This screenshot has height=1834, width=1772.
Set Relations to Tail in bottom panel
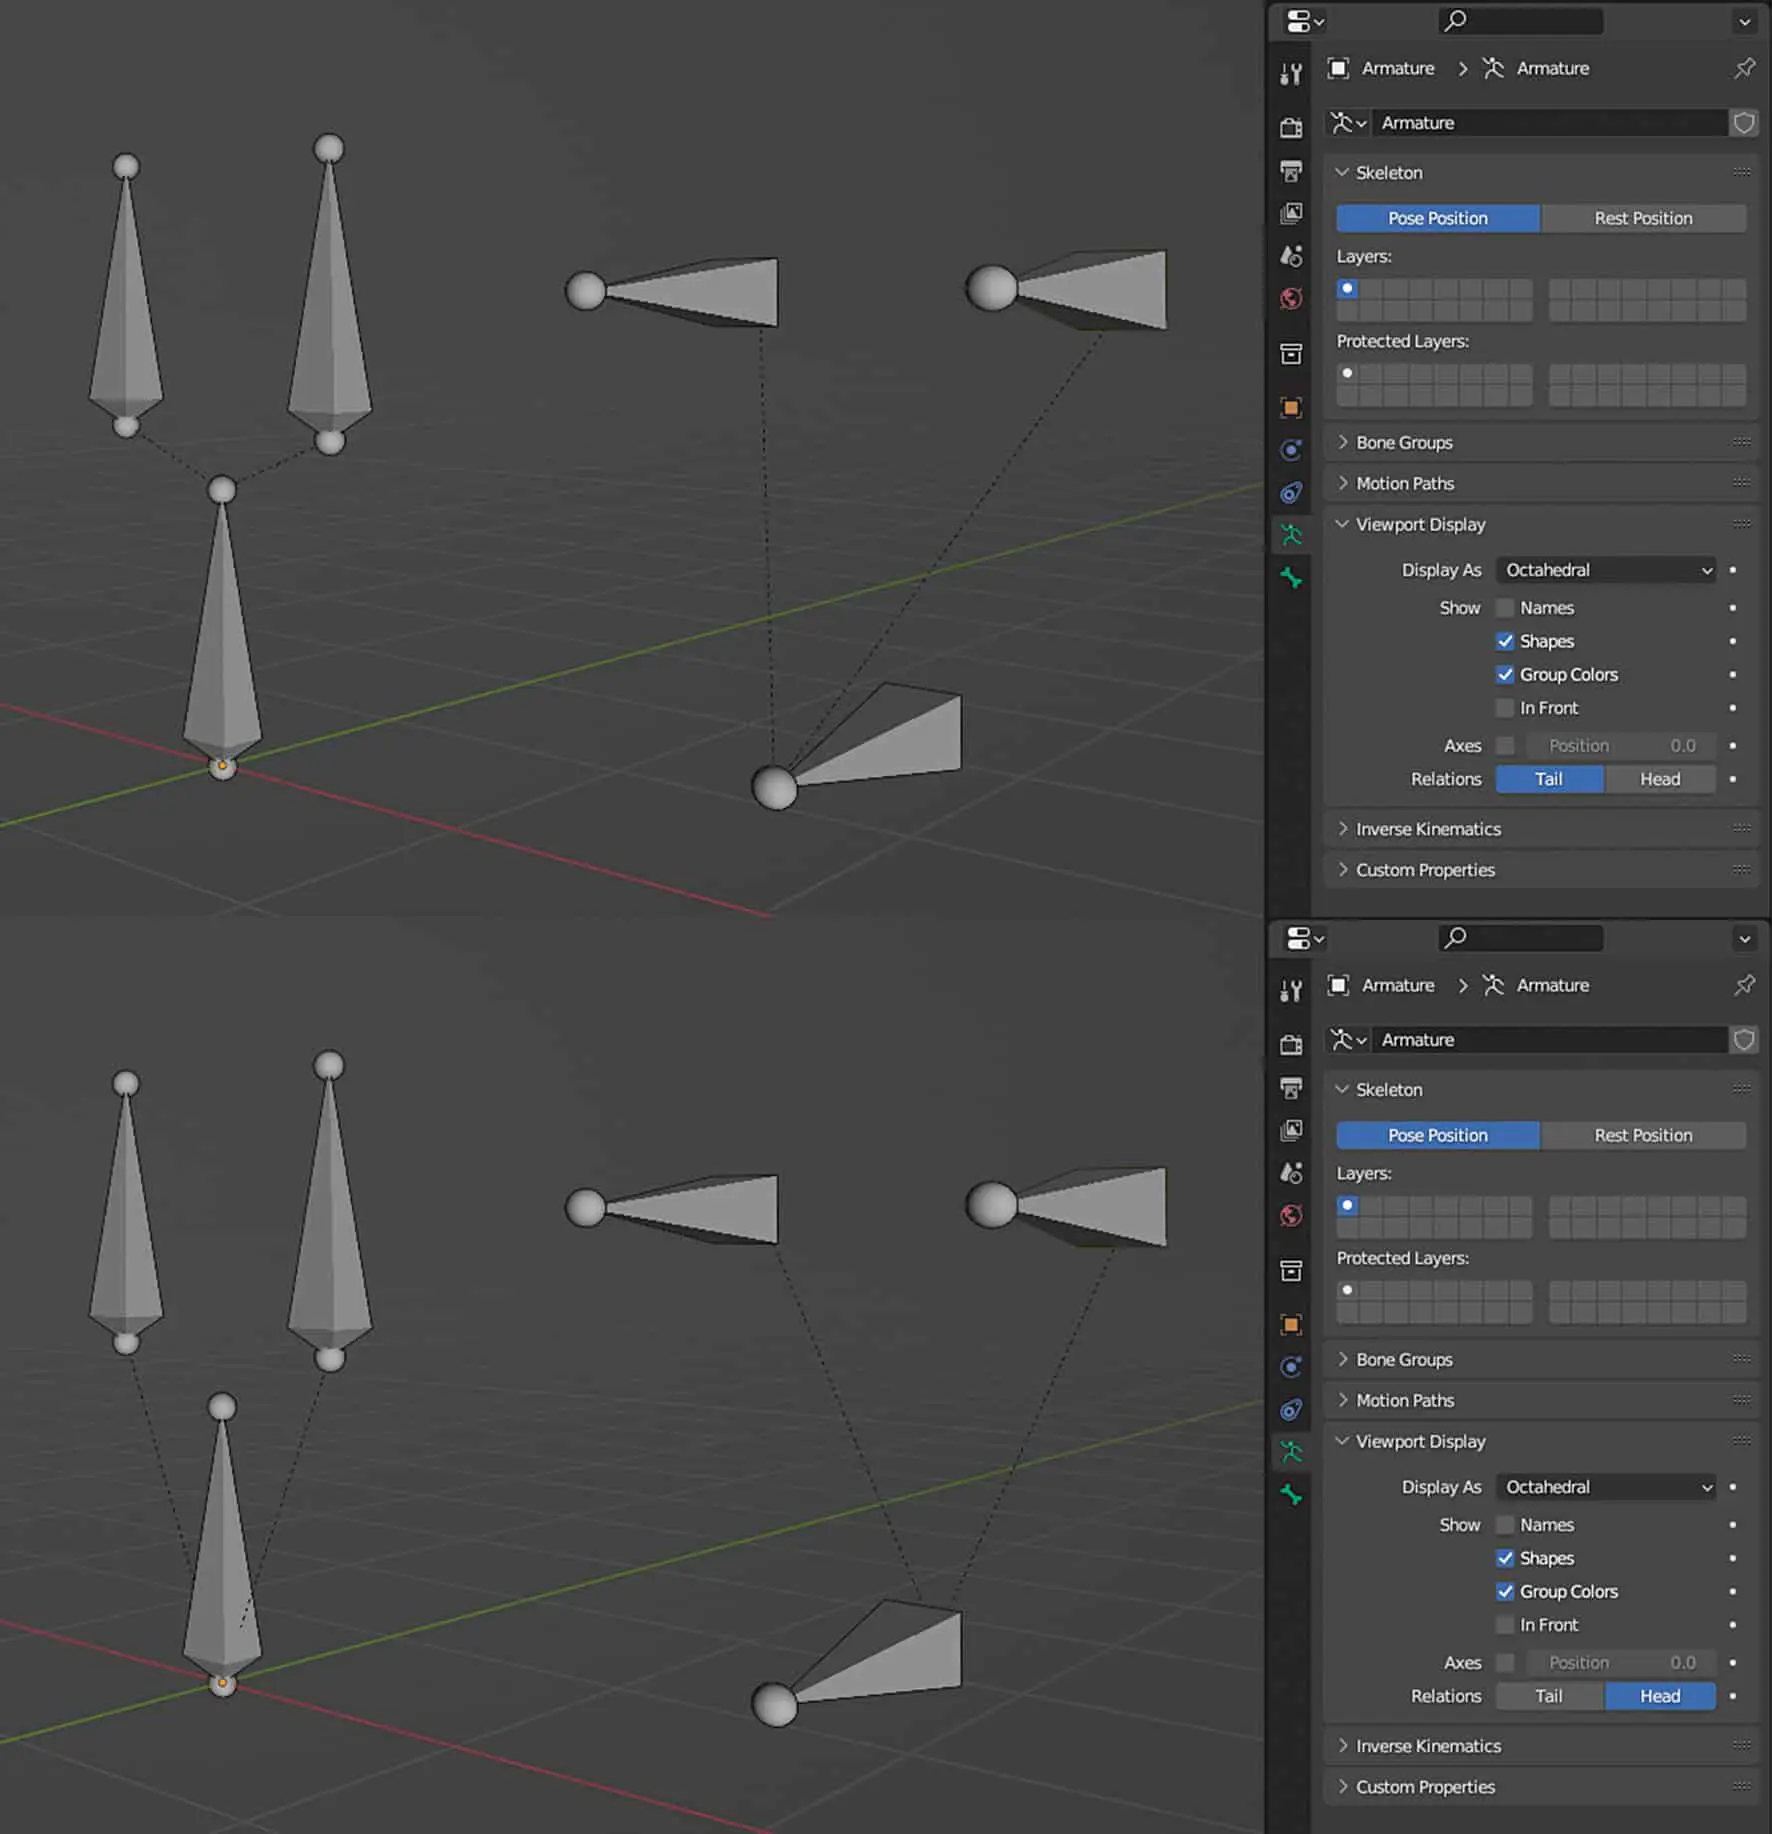pyautogui.click(x=1549, y=1696)
